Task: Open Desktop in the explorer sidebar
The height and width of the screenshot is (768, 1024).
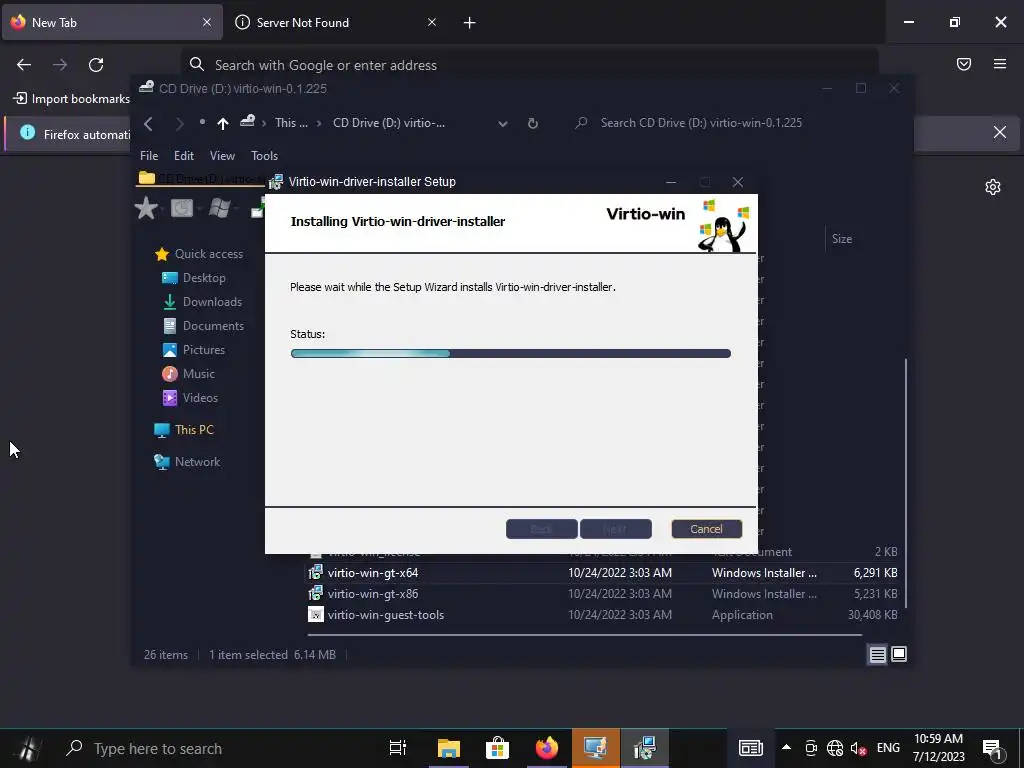Action: point(193,278)
